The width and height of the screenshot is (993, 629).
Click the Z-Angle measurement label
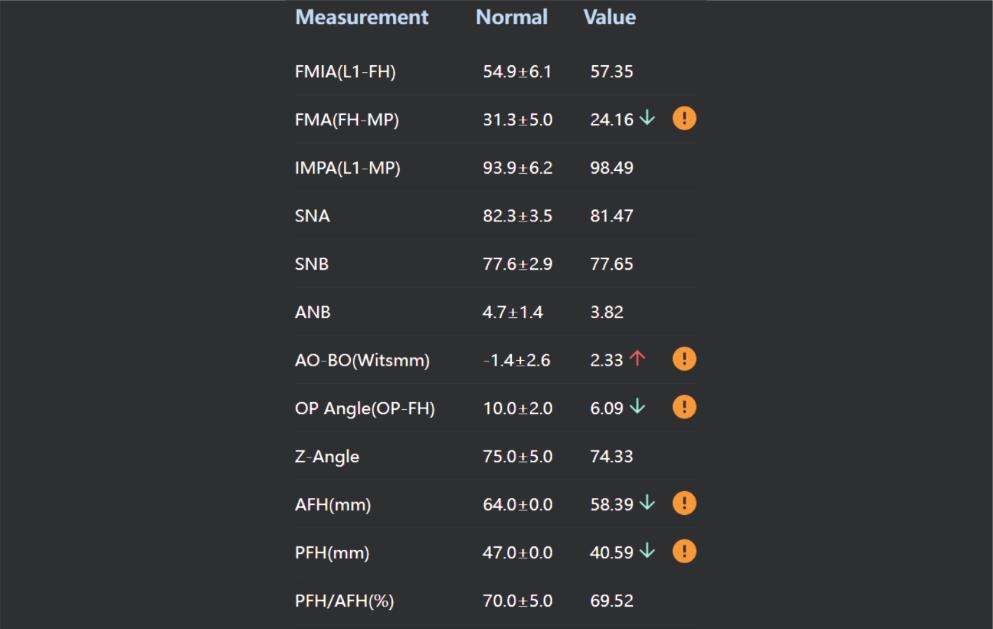coord(327,457)
